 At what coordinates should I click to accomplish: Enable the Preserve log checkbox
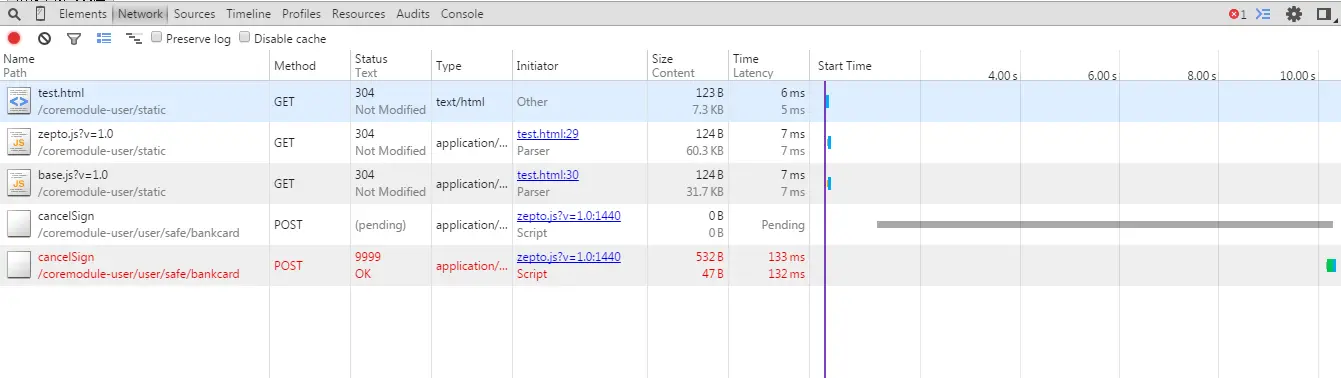[x=157, y=37]
